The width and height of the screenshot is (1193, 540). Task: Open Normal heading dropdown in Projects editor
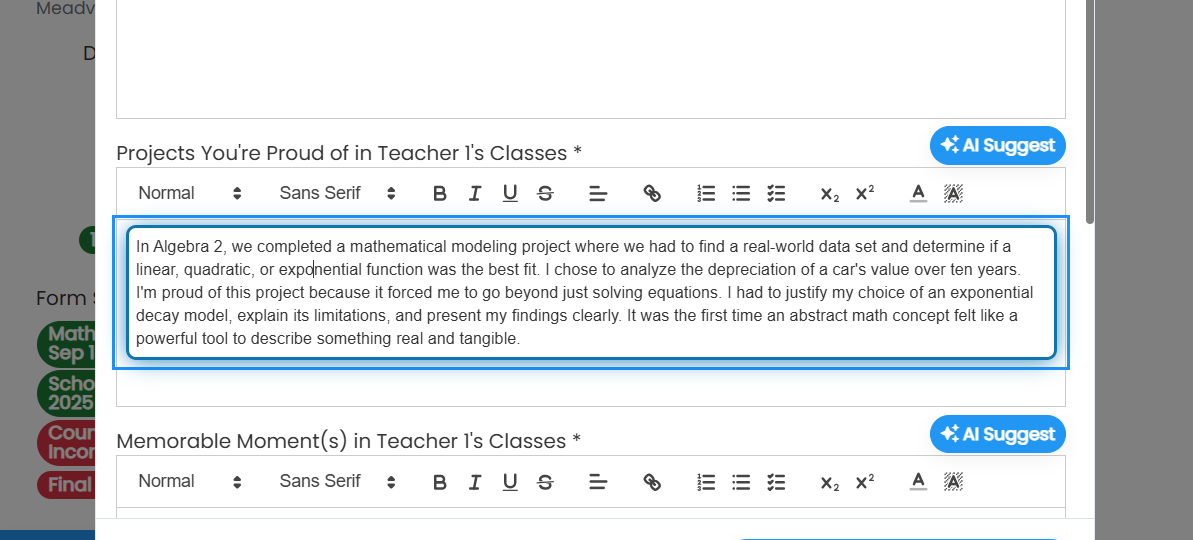(x=189, y=193)
